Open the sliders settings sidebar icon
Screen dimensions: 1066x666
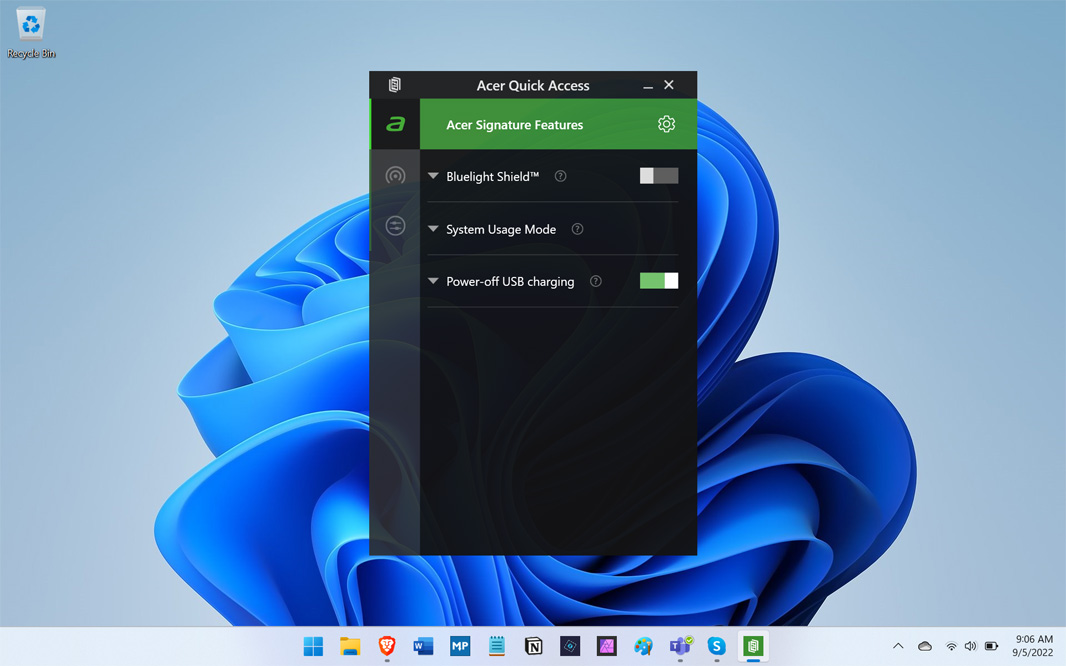[395, 226]
